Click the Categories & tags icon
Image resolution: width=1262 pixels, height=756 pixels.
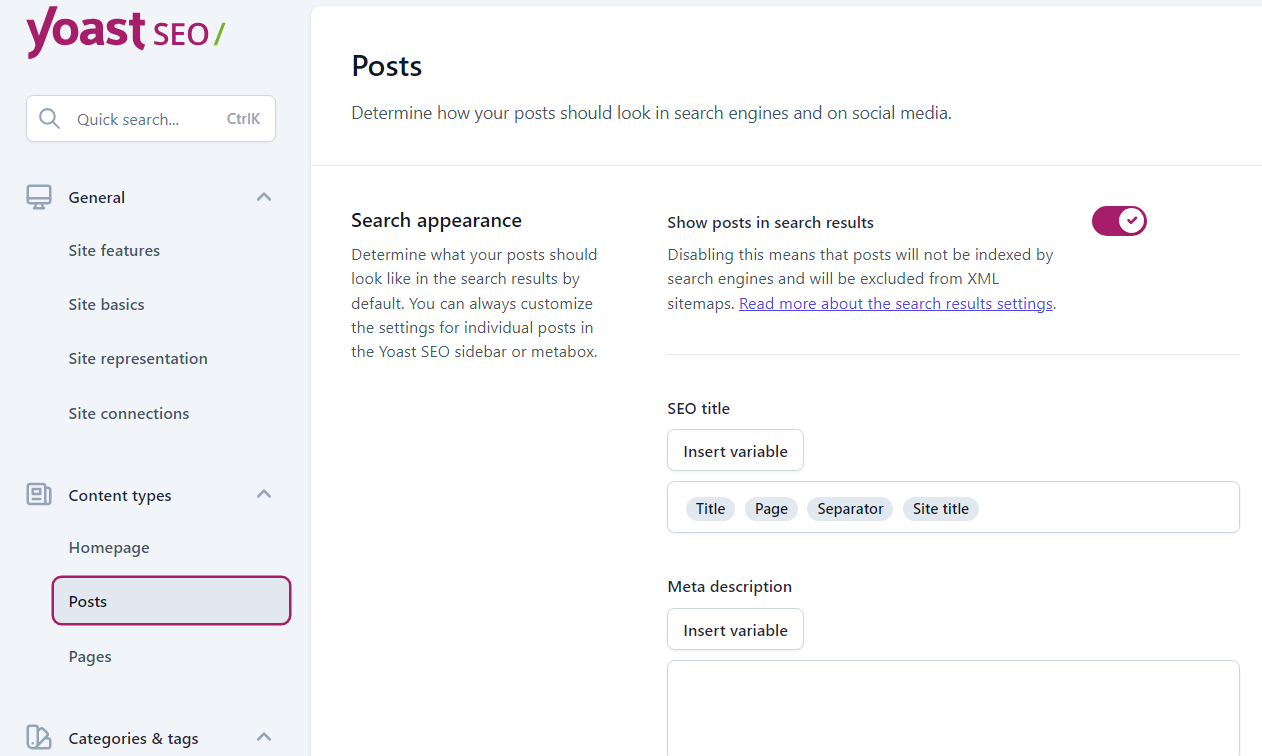click(38, 737)
